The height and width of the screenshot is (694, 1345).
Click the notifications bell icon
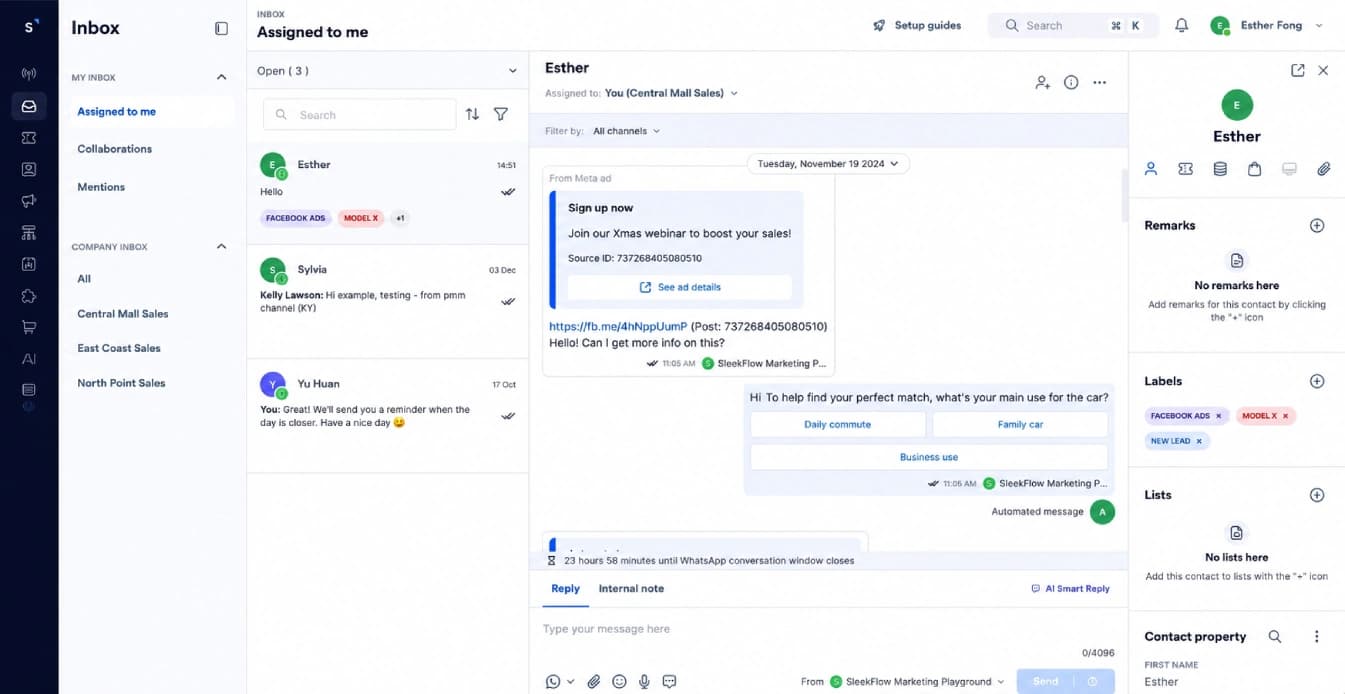pyautogui.click(x=1181, y=25)
